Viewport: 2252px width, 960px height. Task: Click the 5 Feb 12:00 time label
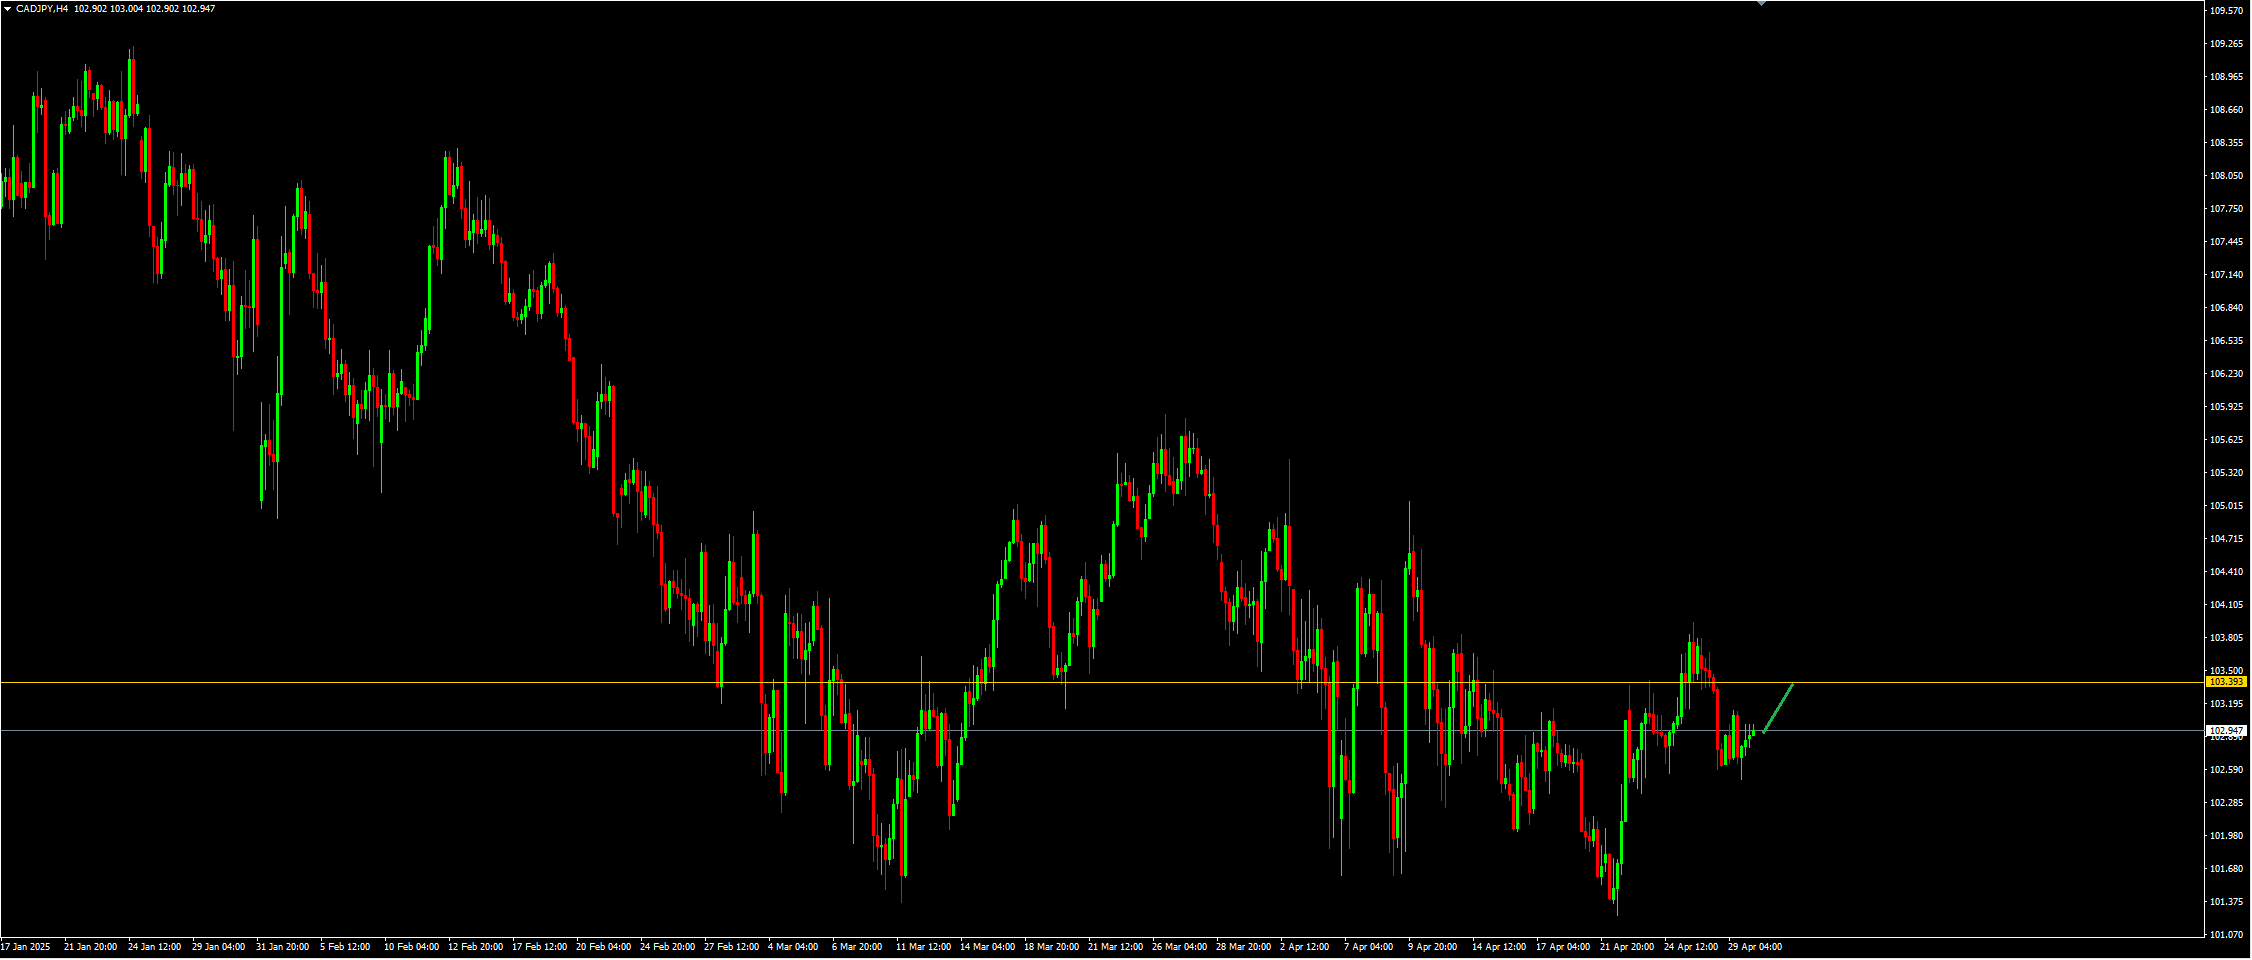(x=345, y=947)
